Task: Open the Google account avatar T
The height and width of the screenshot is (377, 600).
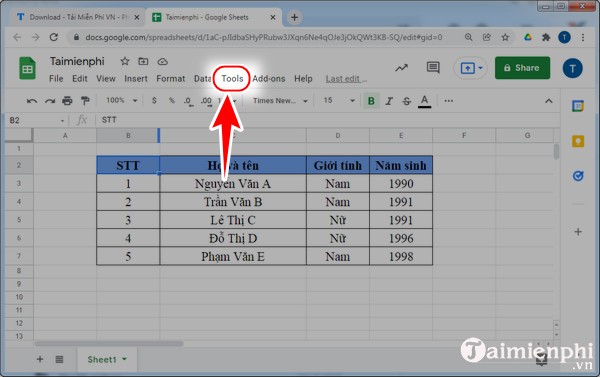Action: 572,69
